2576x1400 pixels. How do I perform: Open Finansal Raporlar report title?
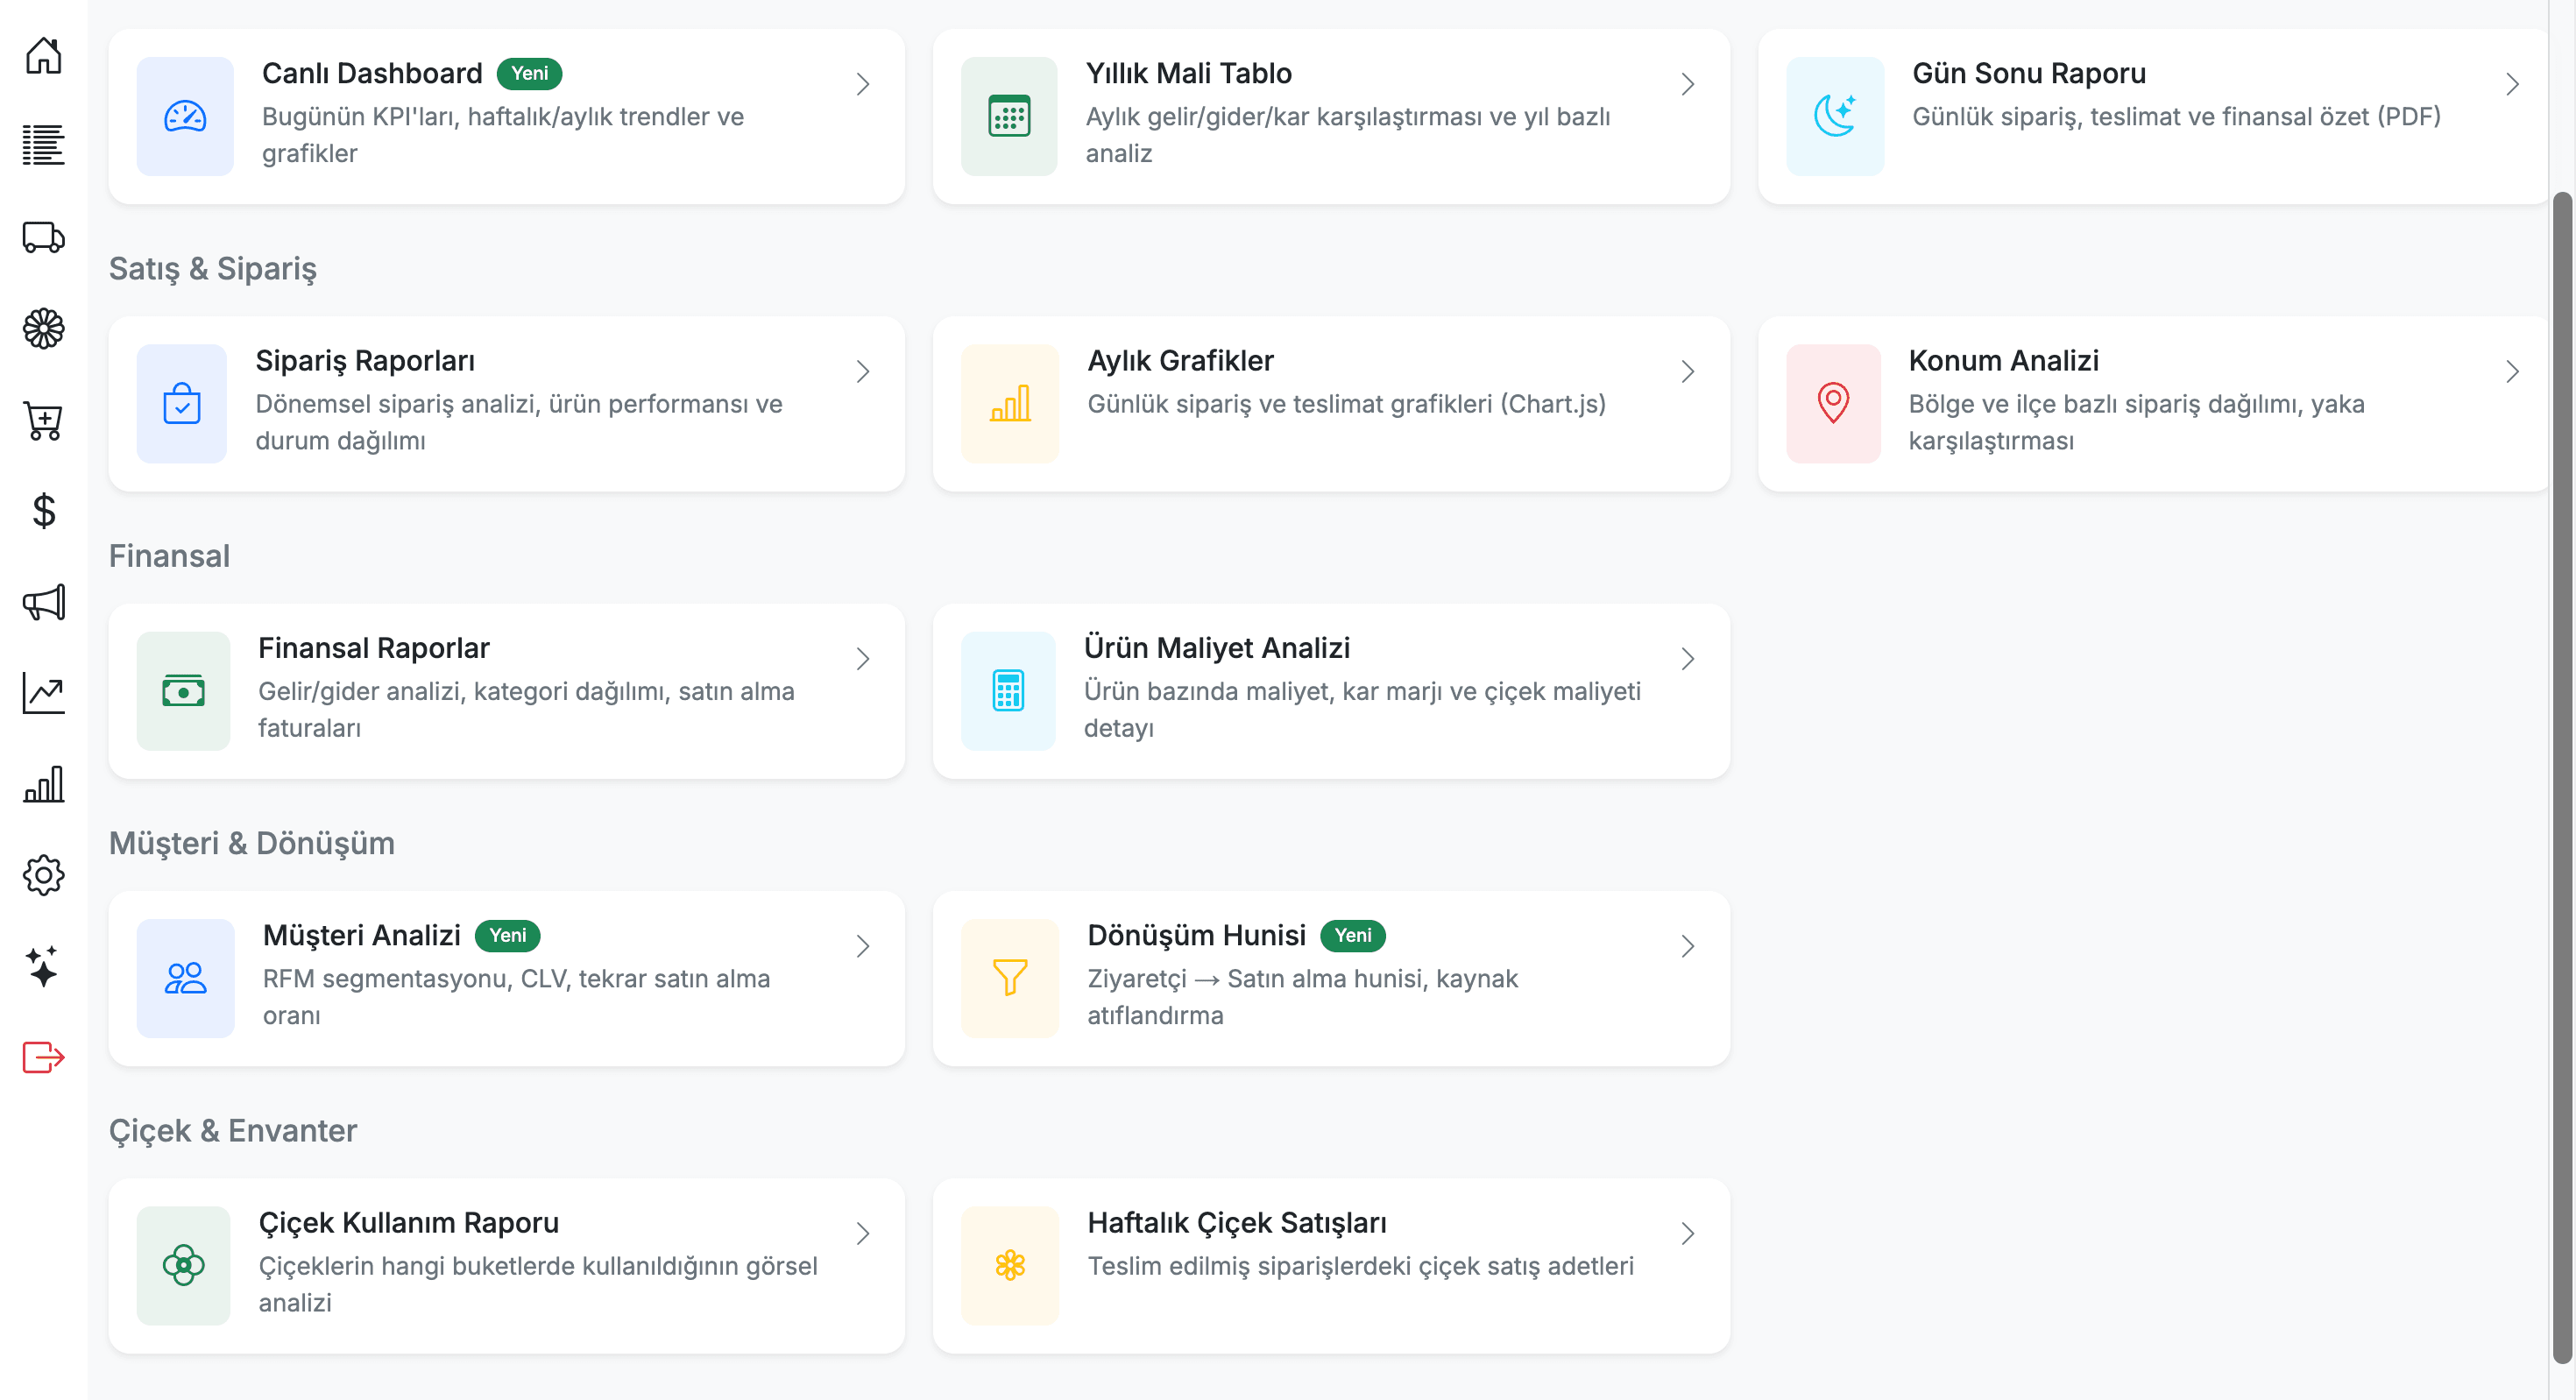click(x=373, y=648)
